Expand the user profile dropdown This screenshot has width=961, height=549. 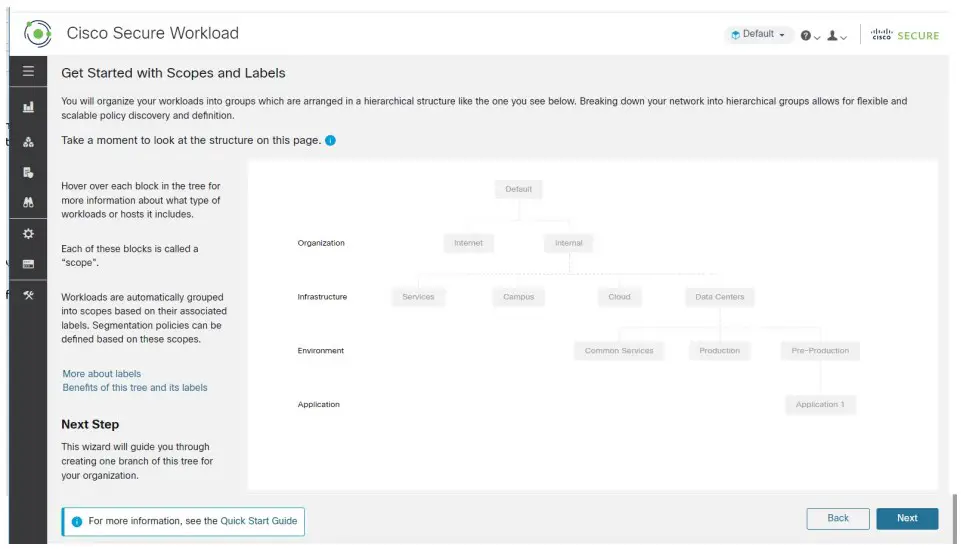point(836,35)
